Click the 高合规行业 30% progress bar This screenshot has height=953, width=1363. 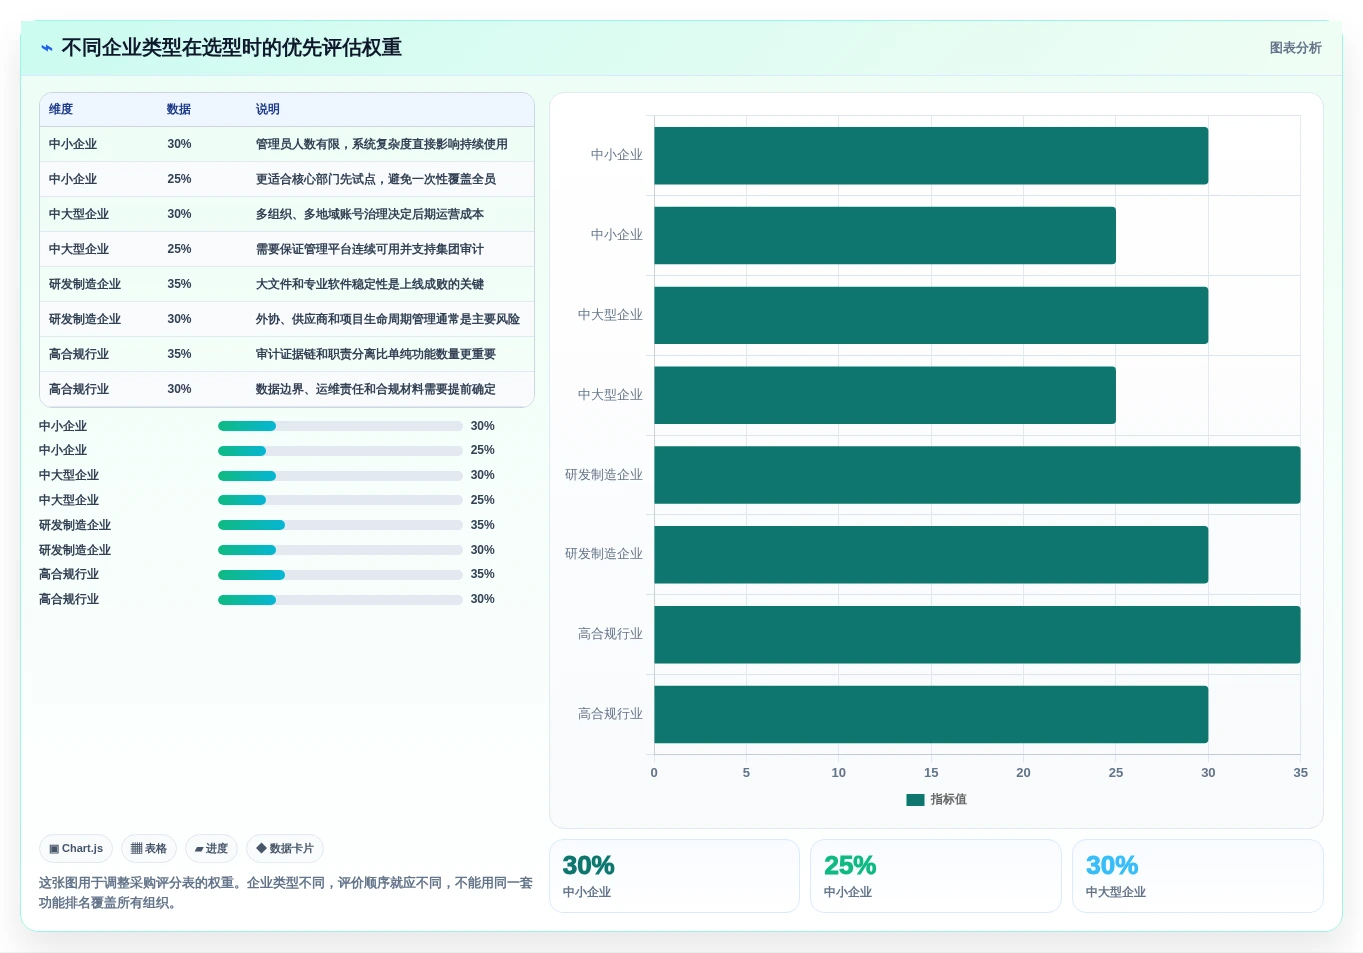coord(340,600)
